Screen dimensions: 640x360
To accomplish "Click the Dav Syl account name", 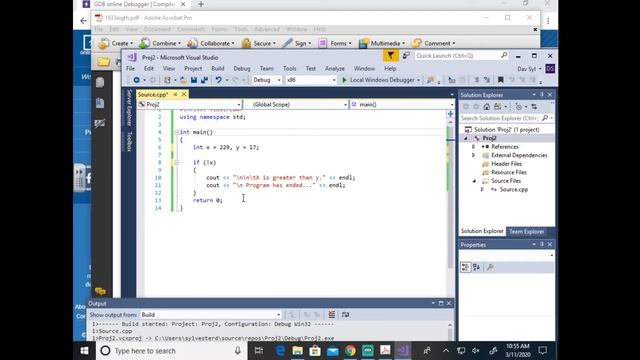I will click(x=527, y=69).
